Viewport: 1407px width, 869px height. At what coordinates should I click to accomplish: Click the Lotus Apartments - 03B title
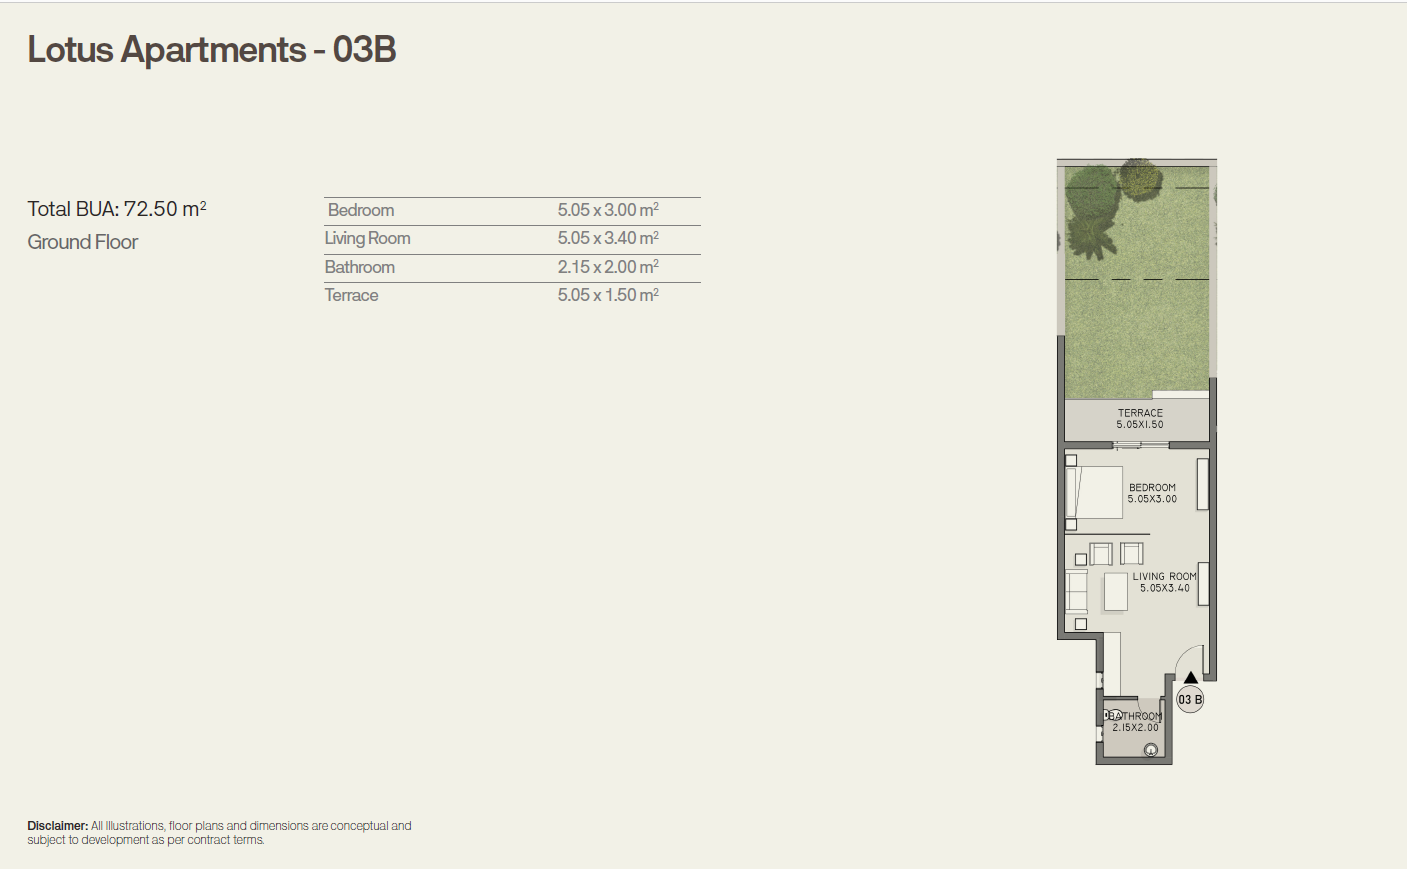click(212, 49)
